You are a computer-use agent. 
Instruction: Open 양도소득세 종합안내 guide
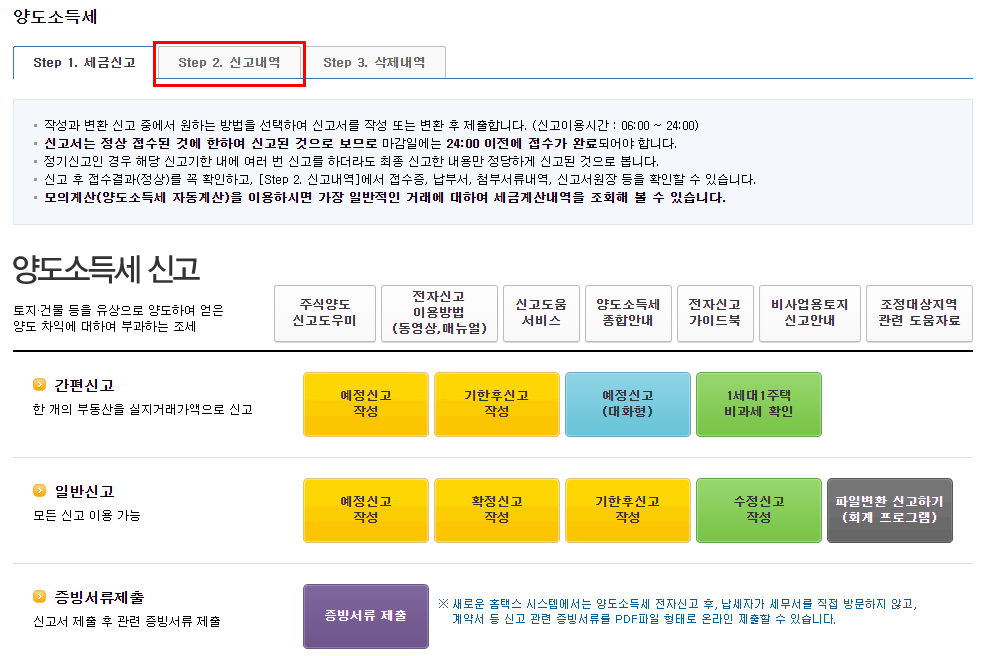[x=628, y=313]
